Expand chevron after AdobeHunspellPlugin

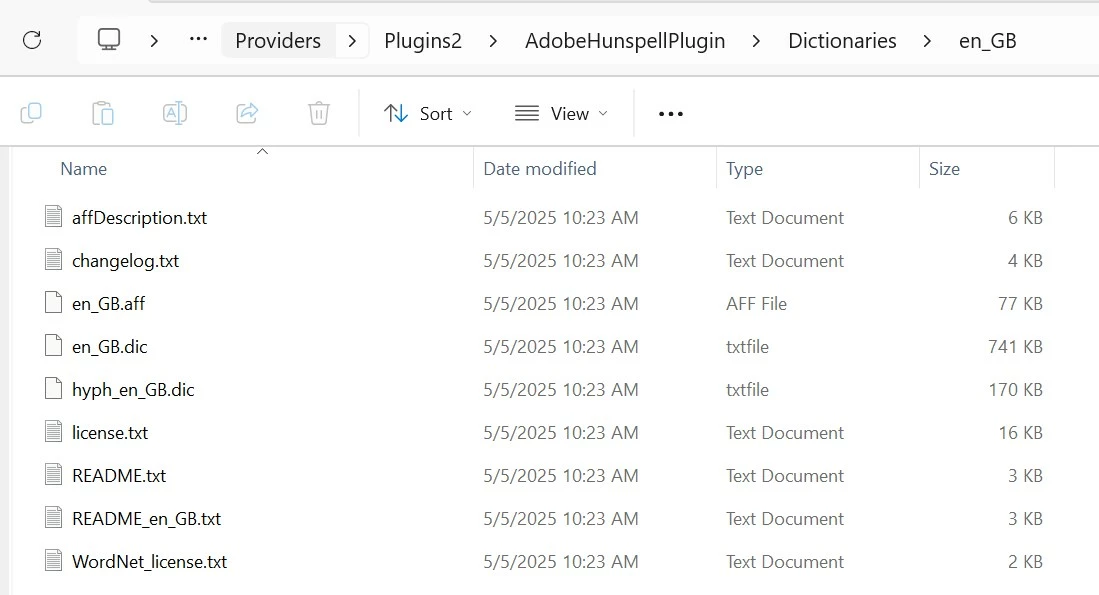coord(756,41)
